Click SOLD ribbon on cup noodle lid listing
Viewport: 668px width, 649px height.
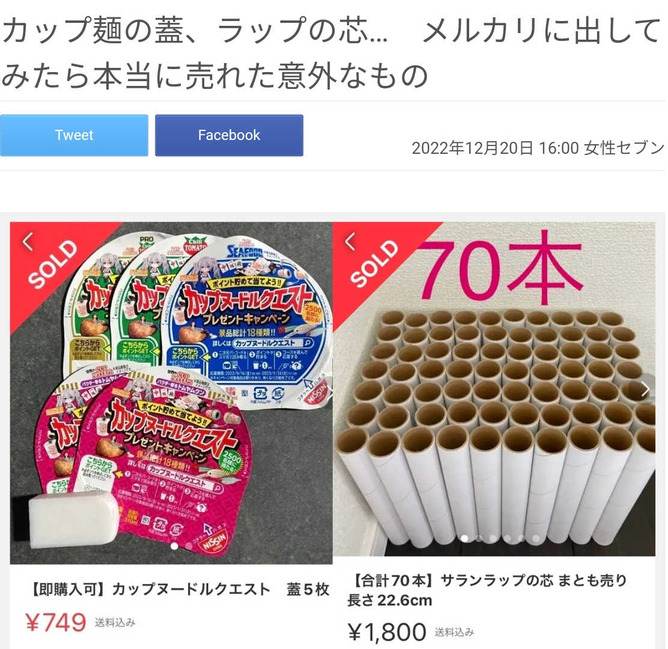[53, 264]
